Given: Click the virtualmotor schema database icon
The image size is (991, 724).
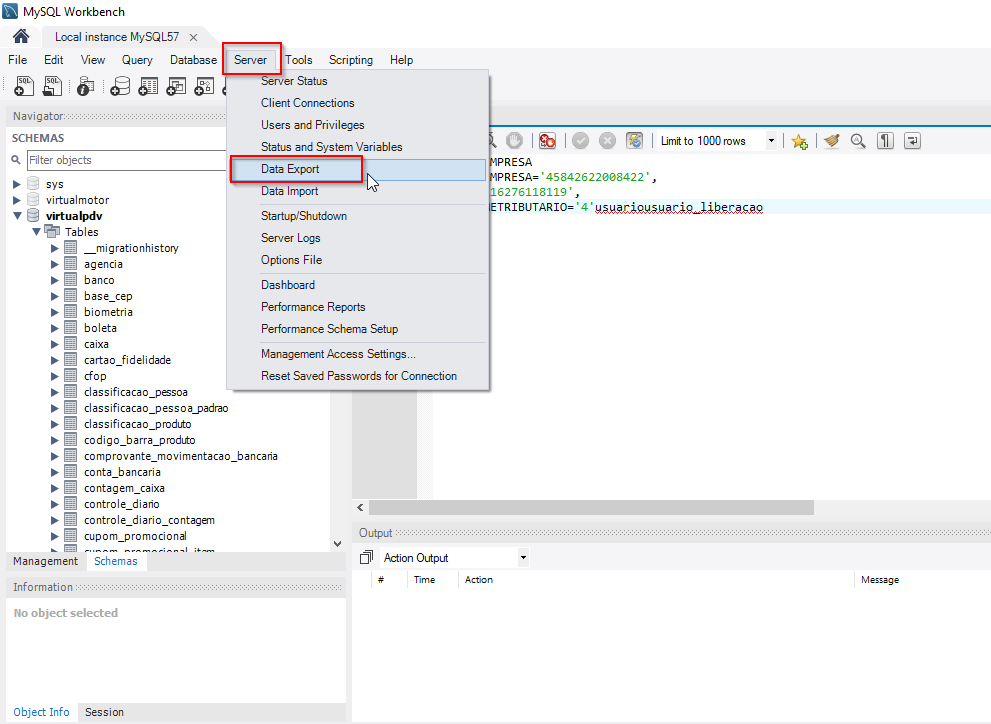Looking at the screenshot, I should [x=33, y=199].
